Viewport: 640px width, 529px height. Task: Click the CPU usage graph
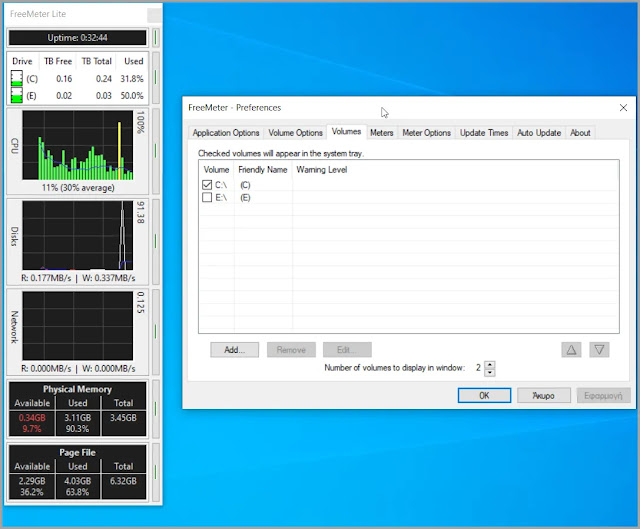tap(78, 145)
